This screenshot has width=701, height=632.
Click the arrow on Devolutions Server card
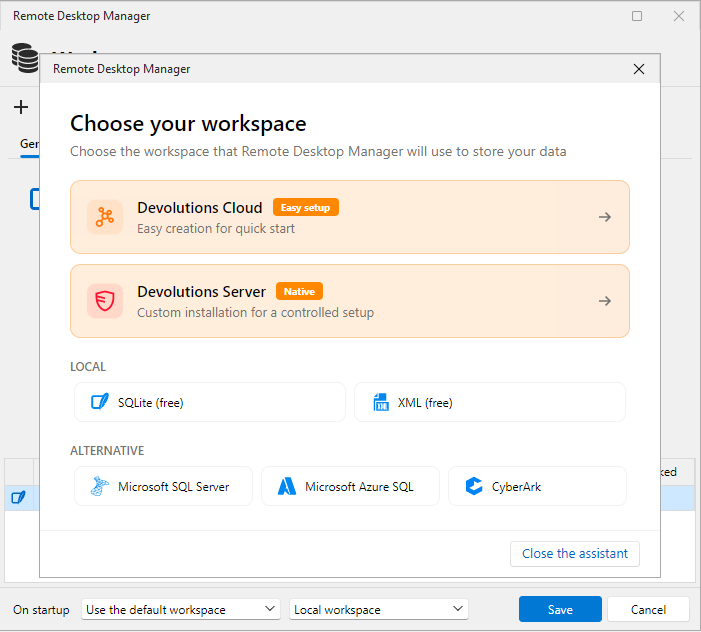pos(605,301)
